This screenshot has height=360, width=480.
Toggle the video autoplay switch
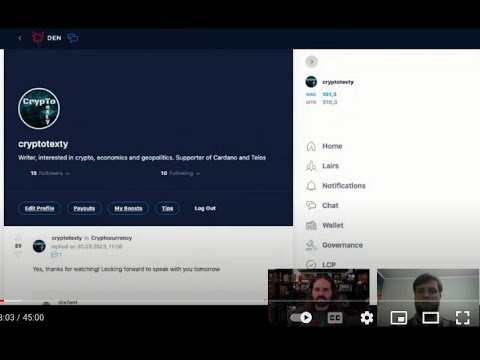coord(301,317)
